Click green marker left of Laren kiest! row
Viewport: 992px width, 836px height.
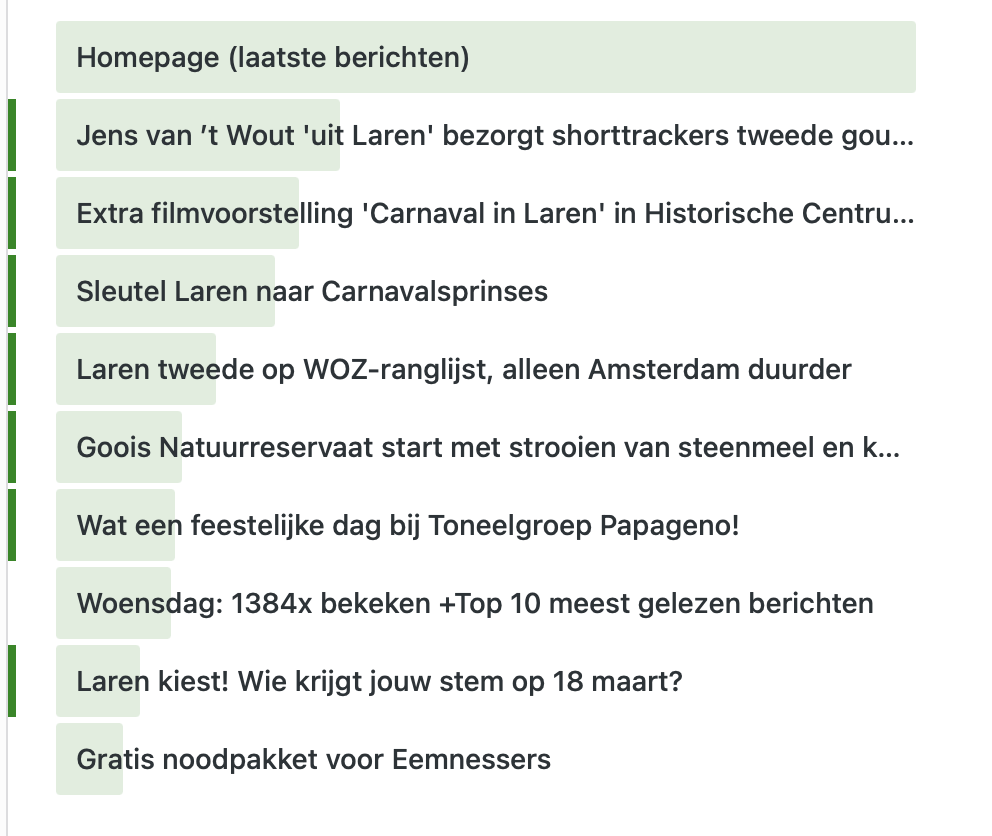point(12,681)
